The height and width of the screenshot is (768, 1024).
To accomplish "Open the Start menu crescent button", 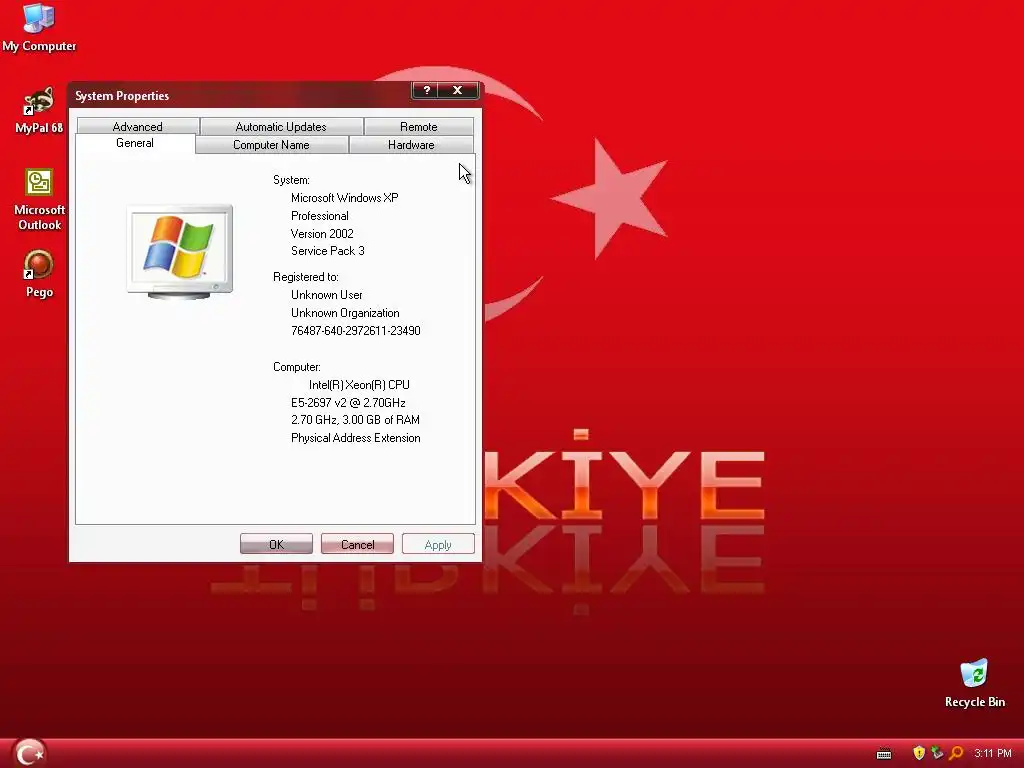I will pos(29,753).
